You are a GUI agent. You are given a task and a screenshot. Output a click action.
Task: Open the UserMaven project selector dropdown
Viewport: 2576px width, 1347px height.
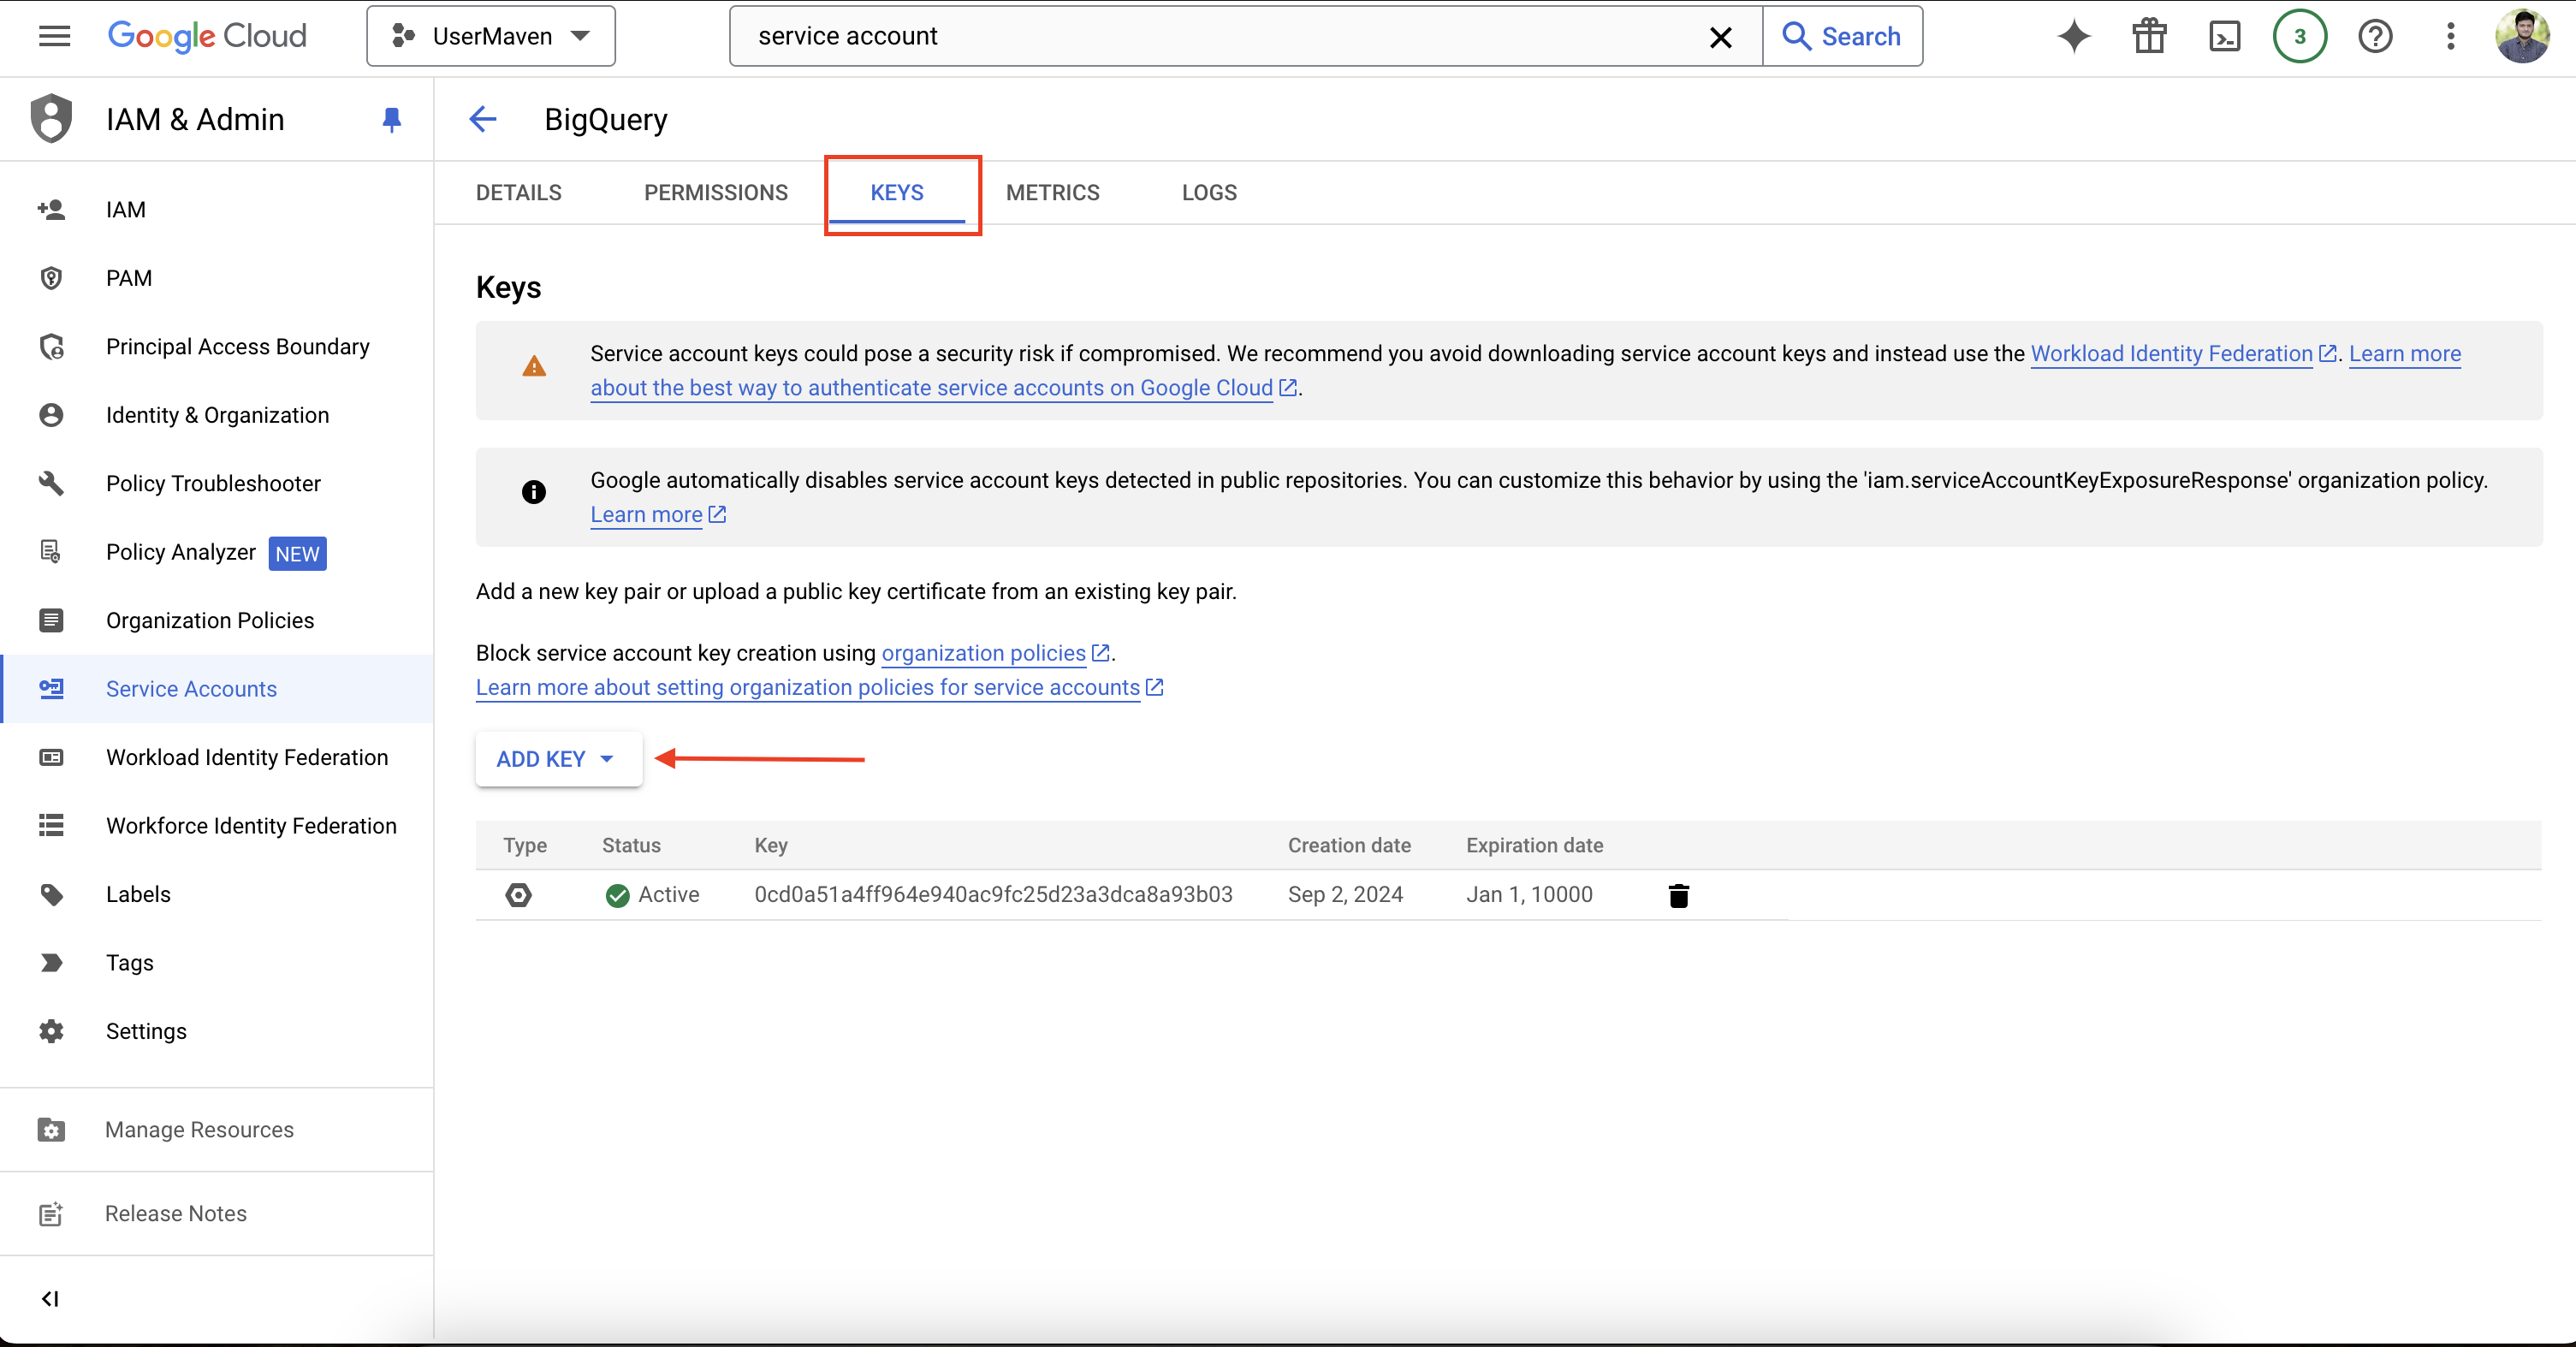click(490, 37)
